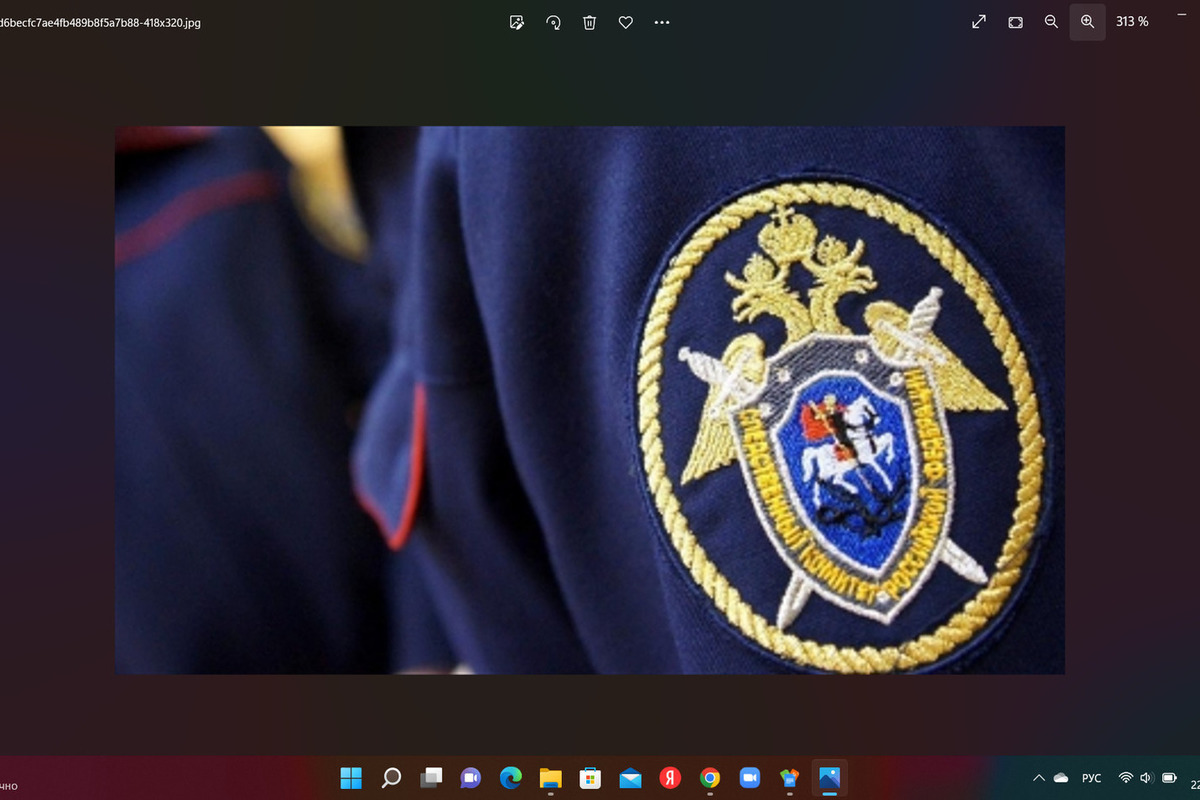This screenshot has width=1200, height=800.
Task: Open the OneDrive cloud tray icon
Action: [1061, 778]
